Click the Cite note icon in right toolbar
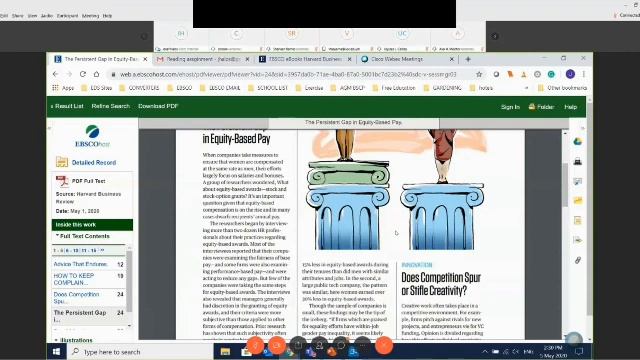640x360 pixels. [578, 220]
